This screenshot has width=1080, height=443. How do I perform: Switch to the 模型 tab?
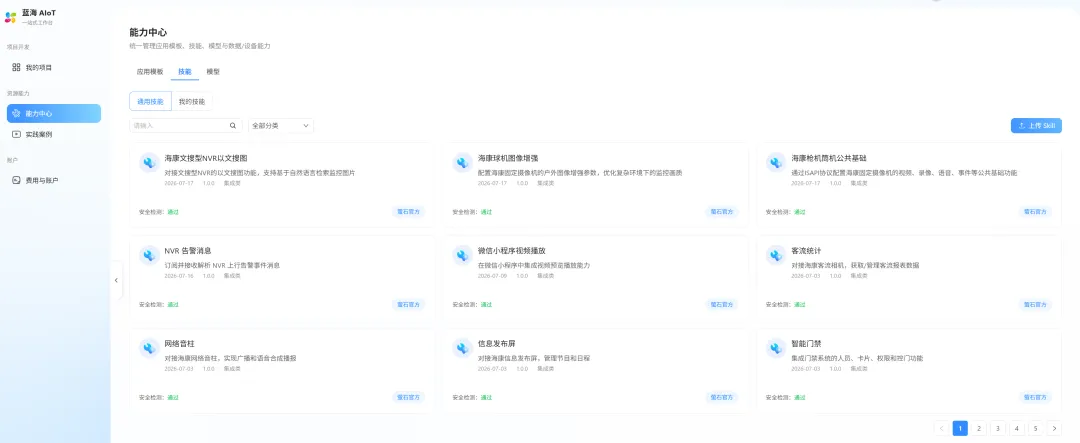214,71
